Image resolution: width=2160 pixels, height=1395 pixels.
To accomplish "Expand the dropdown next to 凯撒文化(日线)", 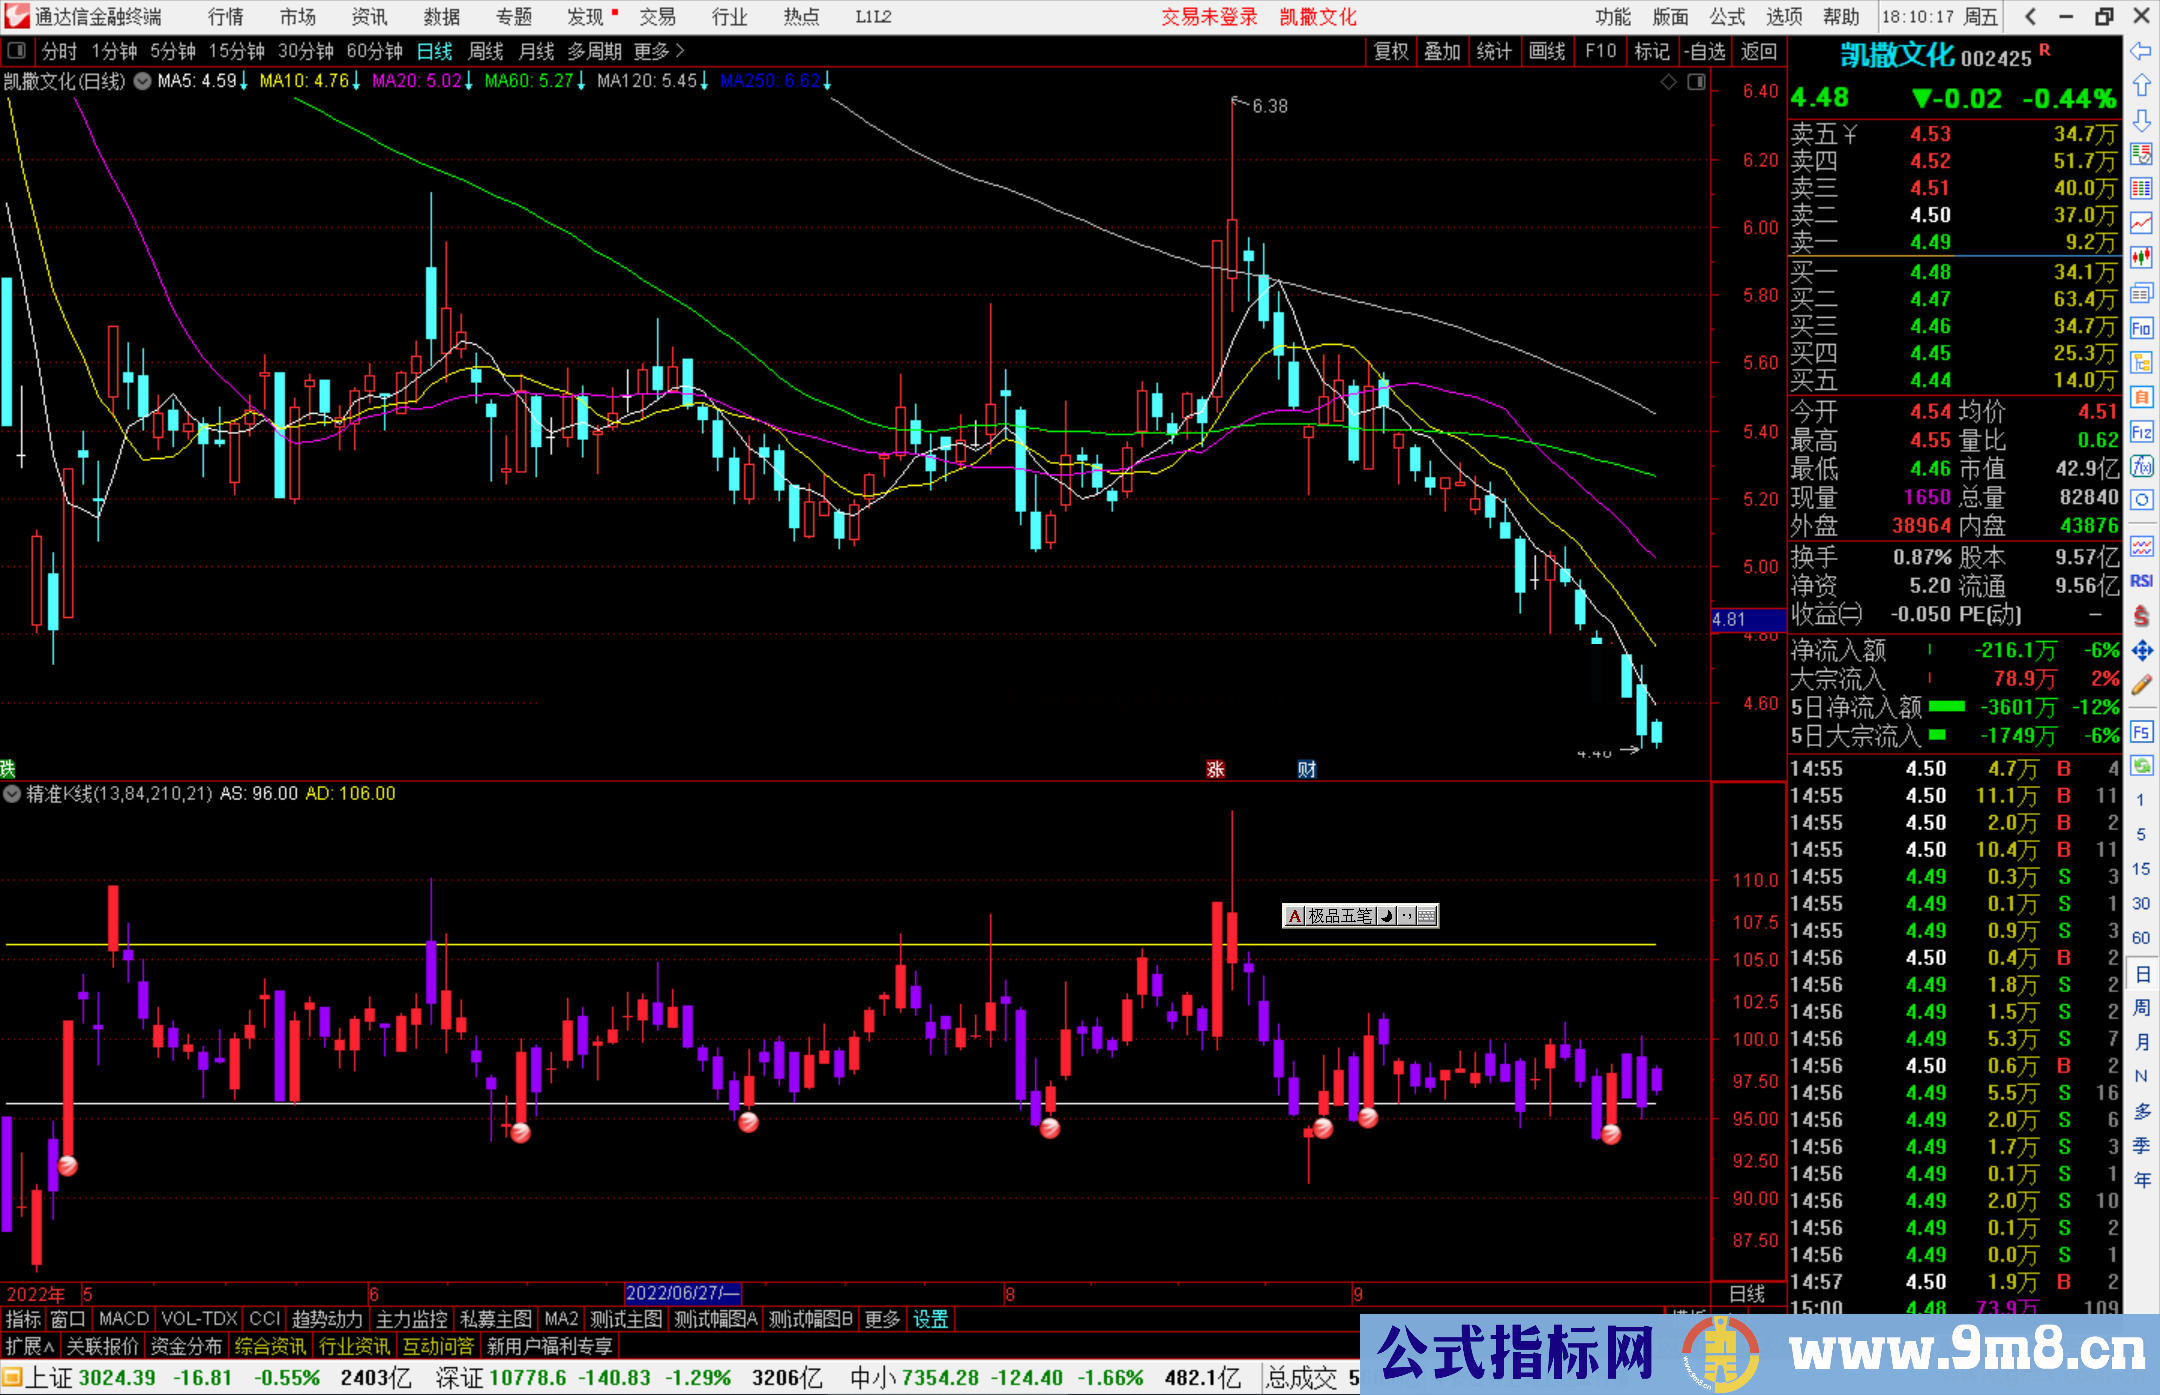I will click(143, 81).
